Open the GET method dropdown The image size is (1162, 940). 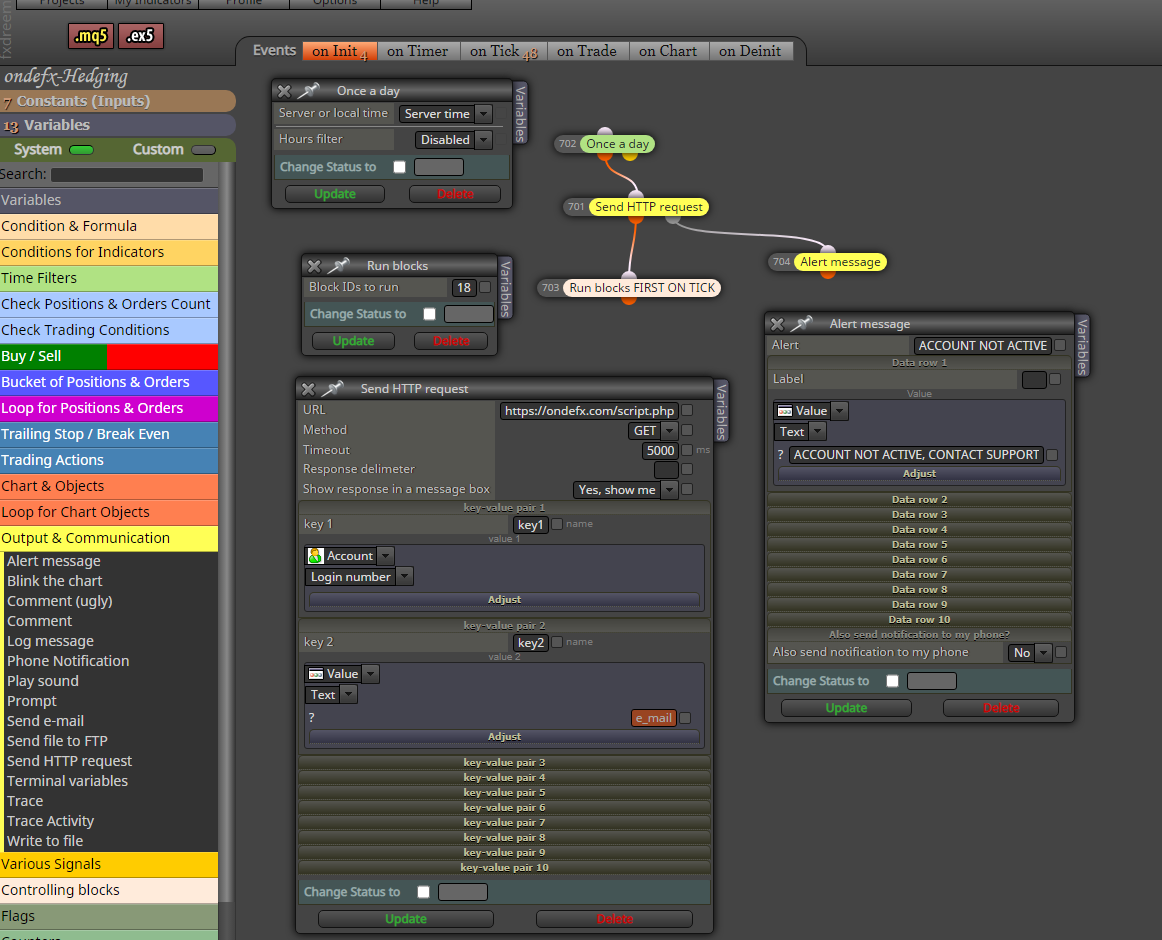pos(653,431)
